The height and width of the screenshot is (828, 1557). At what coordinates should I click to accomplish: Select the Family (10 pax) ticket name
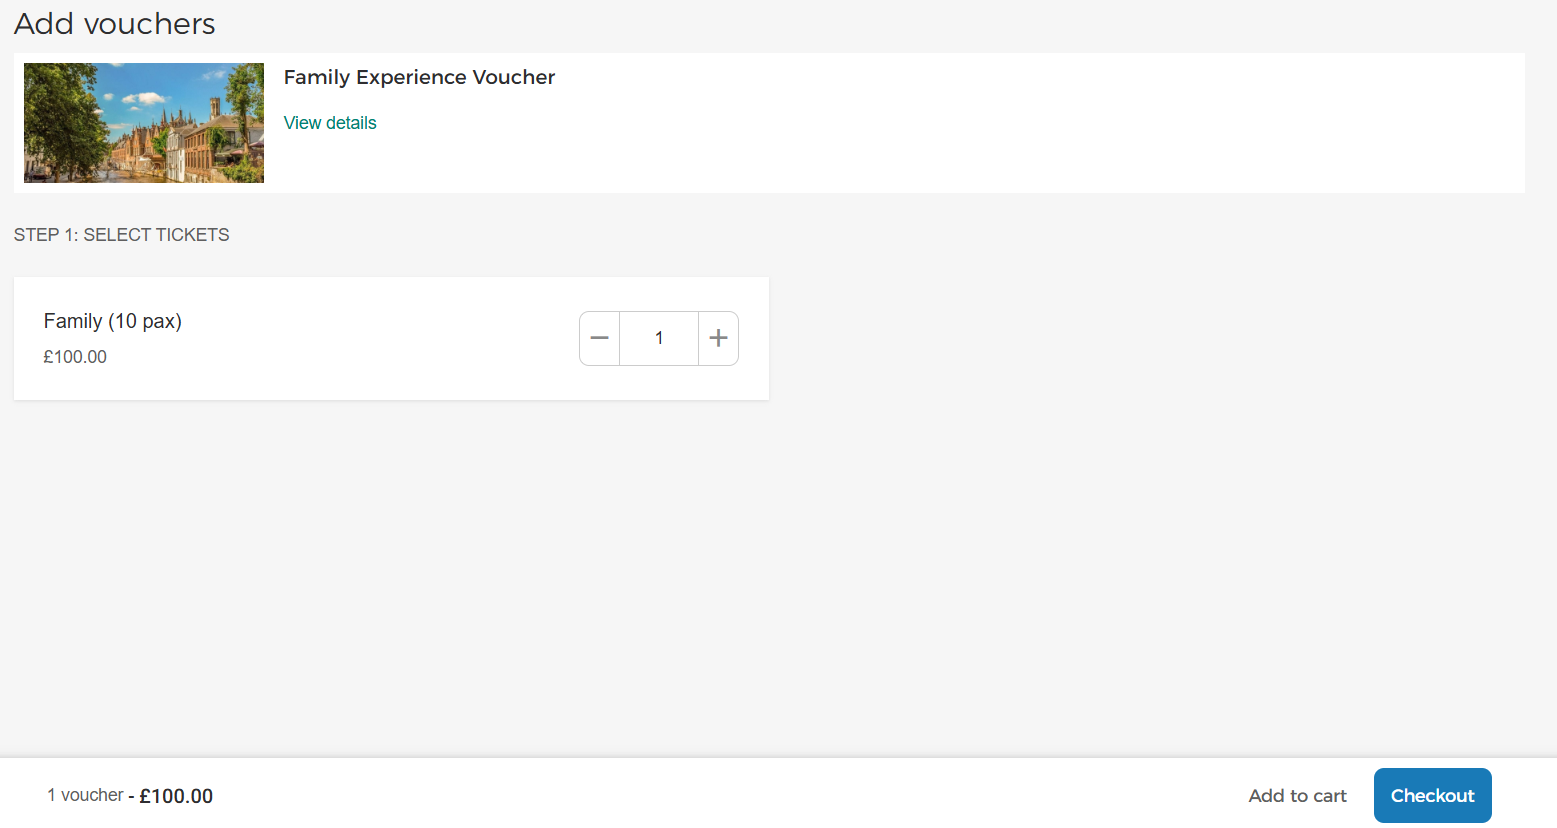pyautogui.click(x=113, y=321)
